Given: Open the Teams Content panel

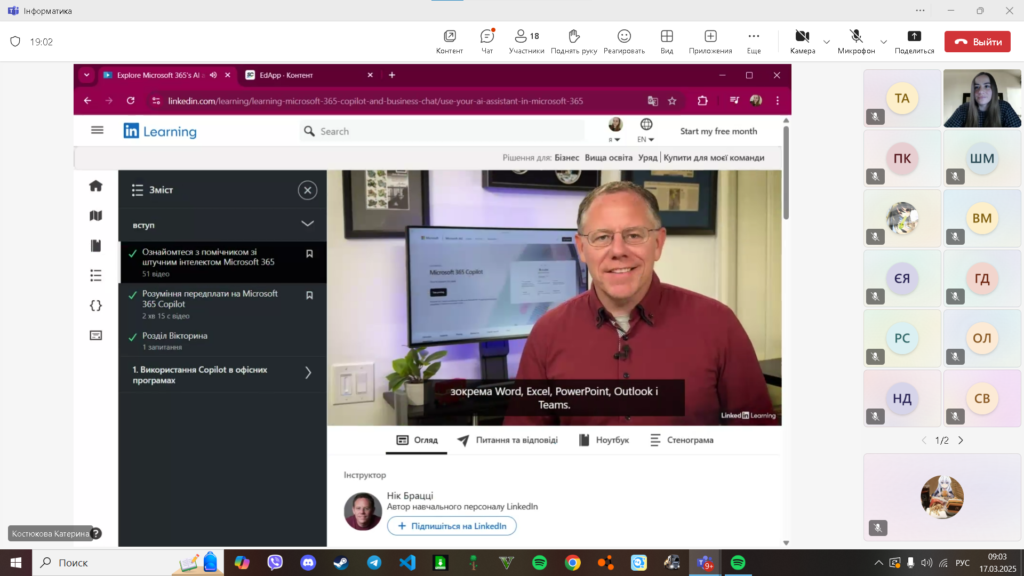Looking at the screenshot, I should pyautogui.click(x=449, y=42).
